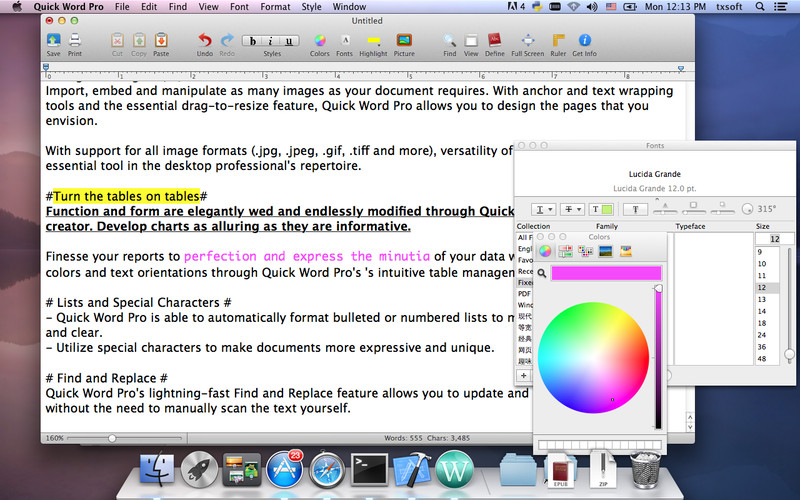This screenshot has width=800, height=500.
Task: Select the crayons picker mode
Action: [x=626, y=251]
